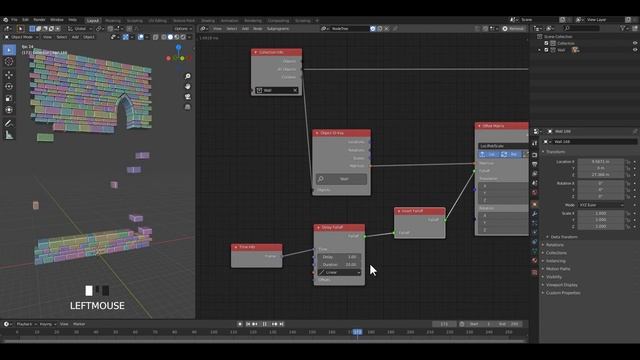This screenshot has height=360, width=640.
Task: Open the Render properties tab icon
Action: point(534,155)
